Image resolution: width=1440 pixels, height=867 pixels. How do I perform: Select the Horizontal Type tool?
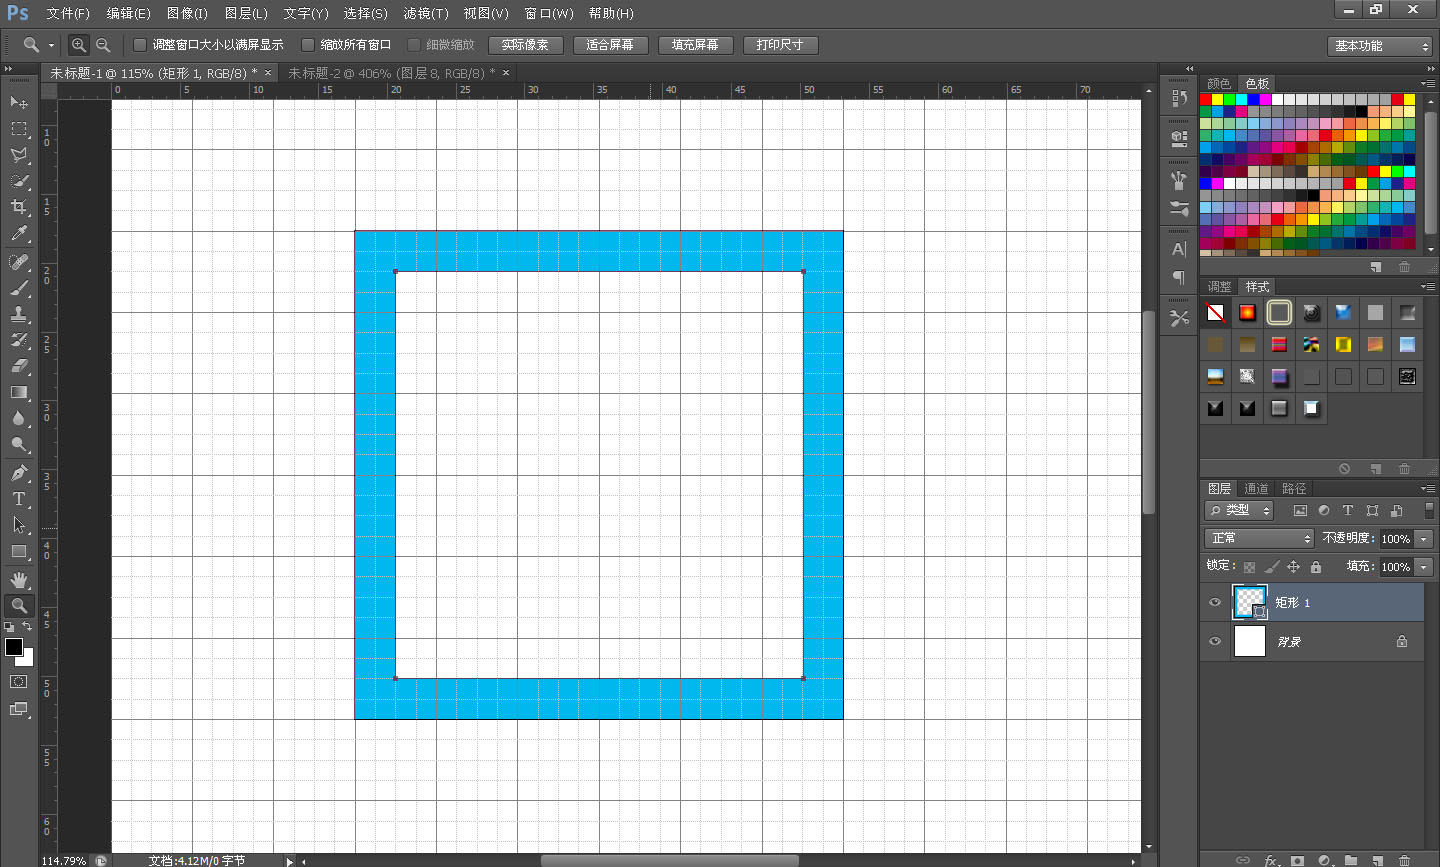coord(19,499)
